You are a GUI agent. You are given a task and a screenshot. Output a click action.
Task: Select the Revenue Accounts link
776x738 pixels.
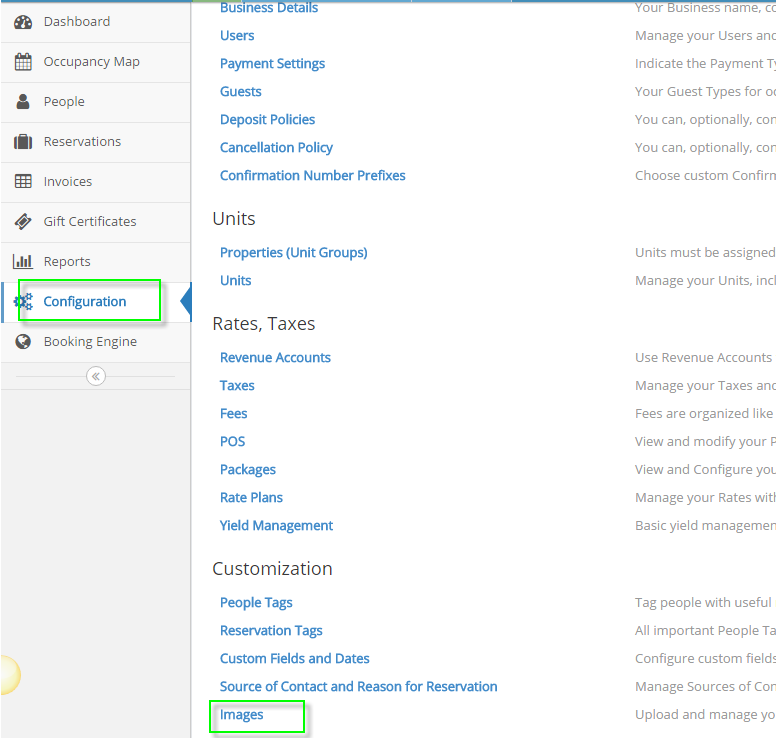[275, 358]
